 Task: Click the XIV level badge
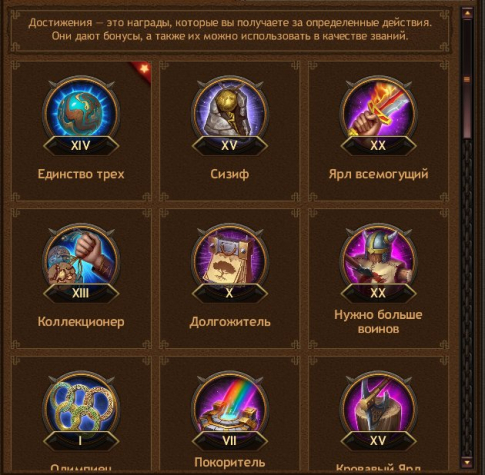(x=81, y=145)
